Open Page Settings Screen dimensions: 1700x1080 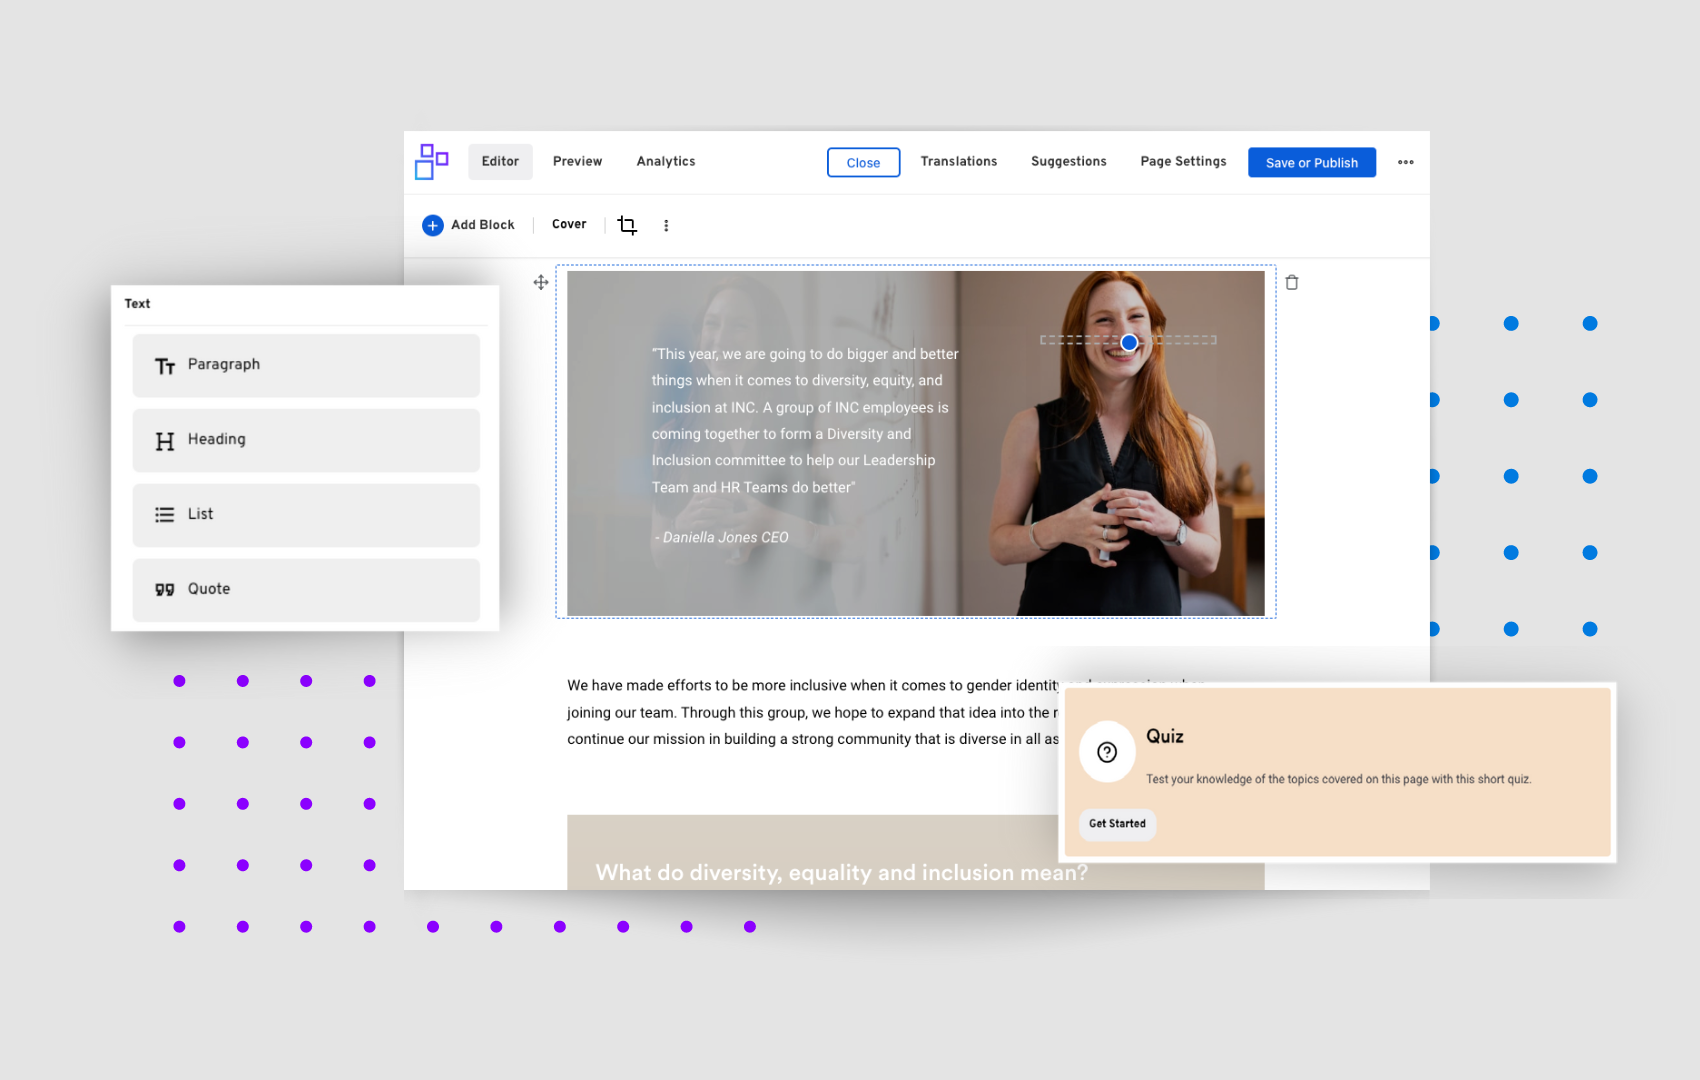point(1183,161)
